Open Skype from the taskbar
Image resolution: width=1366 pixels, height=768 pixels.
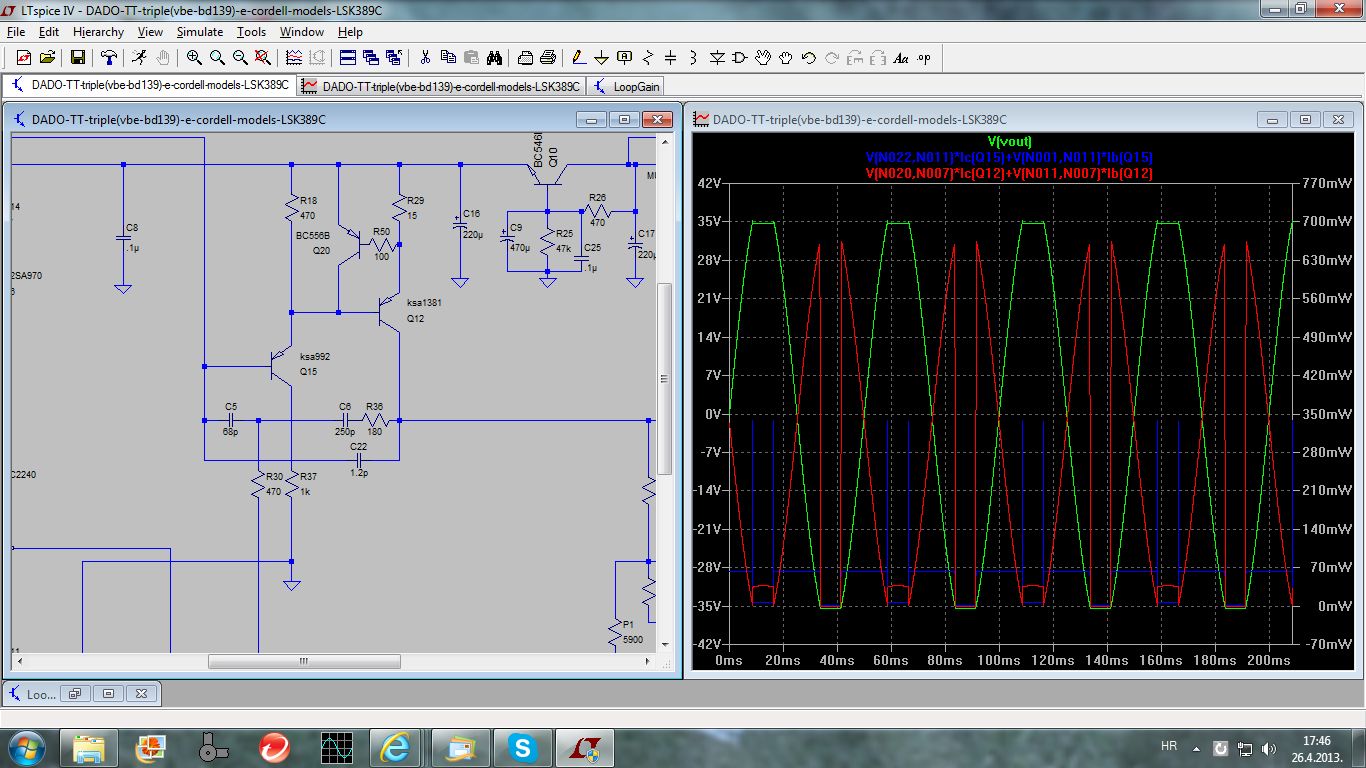(521, 747)
